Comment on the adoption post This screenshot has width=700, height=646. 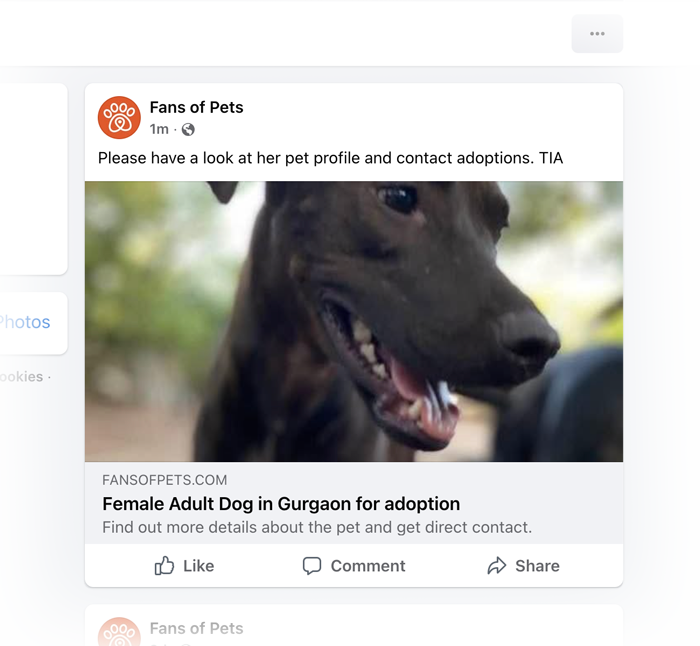coord(354,566)
